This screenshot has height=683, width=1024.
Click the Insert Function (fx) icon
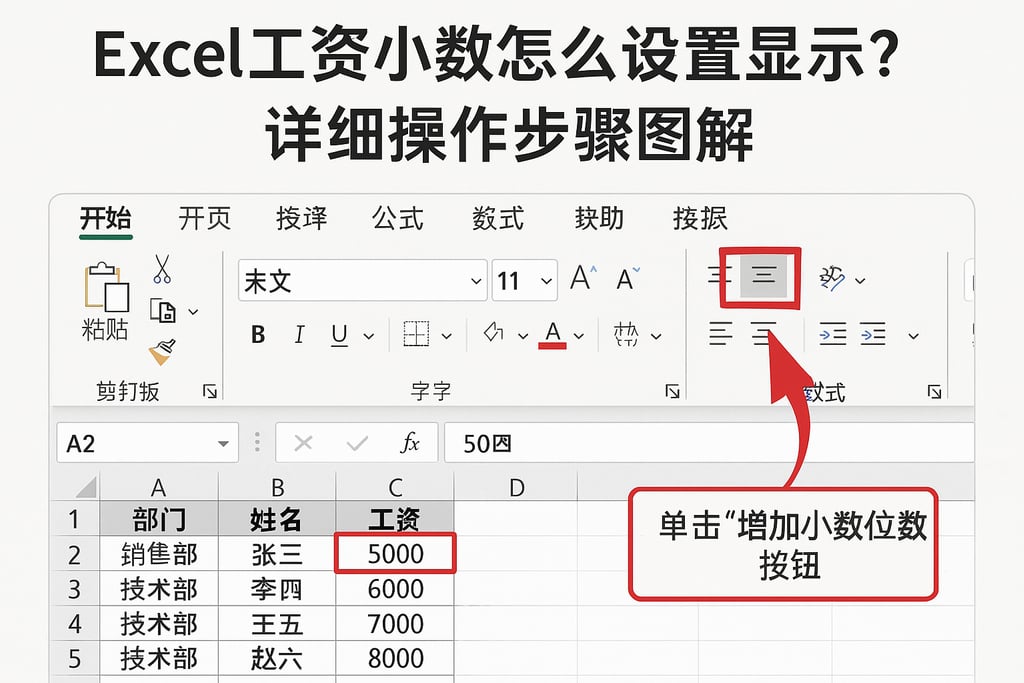[413, 442]
